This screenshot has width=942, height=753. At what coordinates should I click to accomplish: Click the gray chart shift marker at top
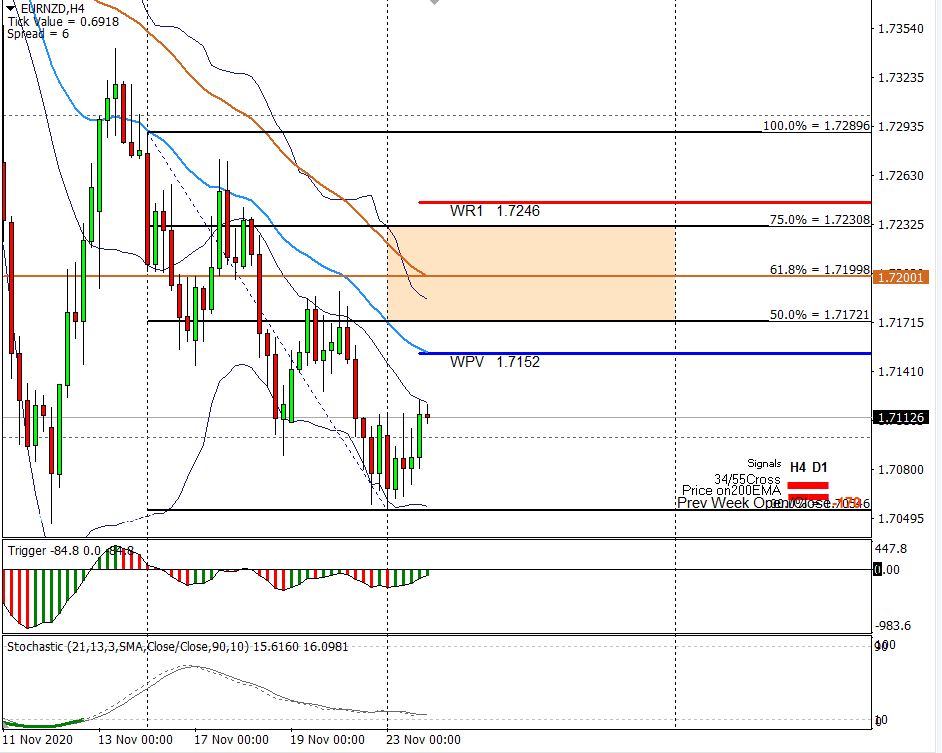[433, 3]
